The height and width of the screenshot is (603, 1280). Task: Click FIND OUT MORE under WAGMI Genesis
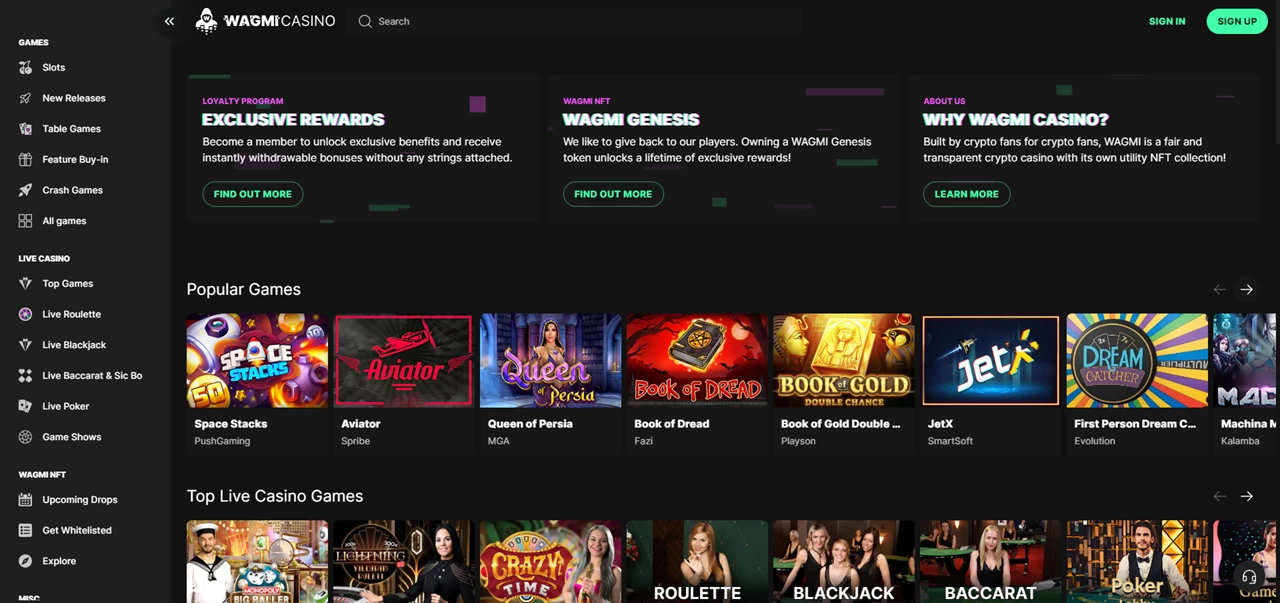(x=613, y=194)
